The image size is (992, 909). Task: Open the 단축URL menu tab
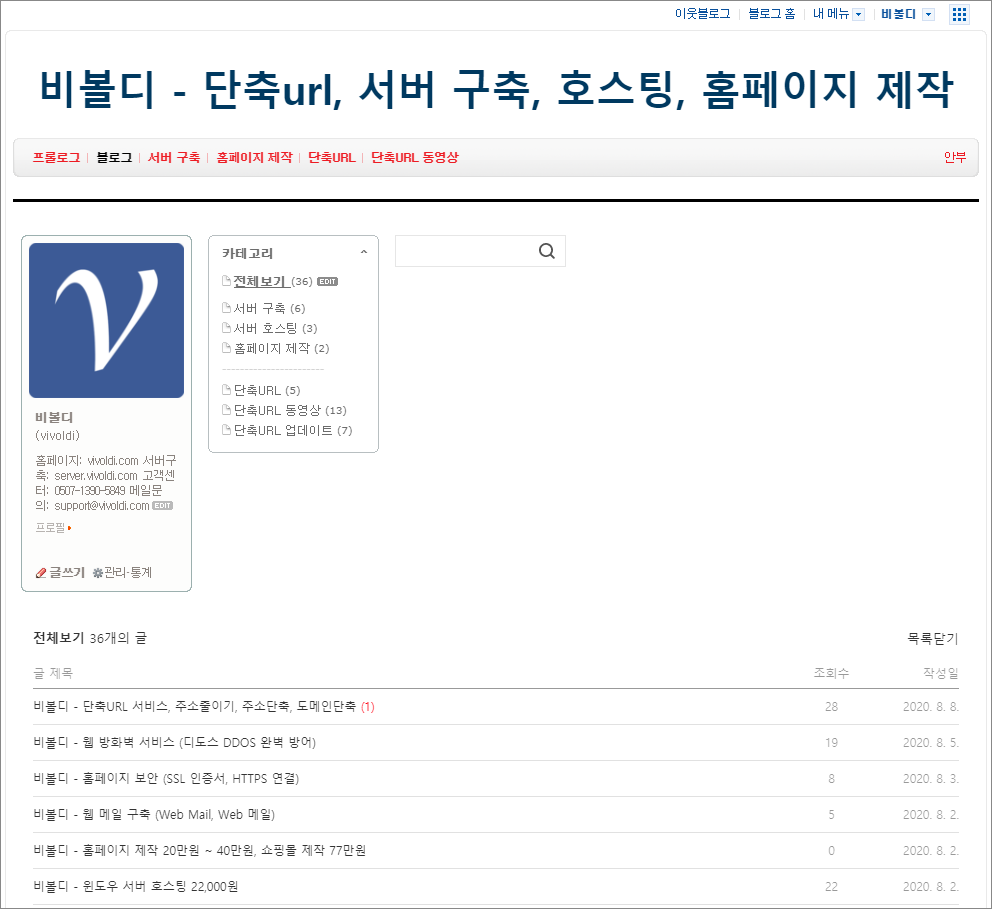[x=332, y=158]
